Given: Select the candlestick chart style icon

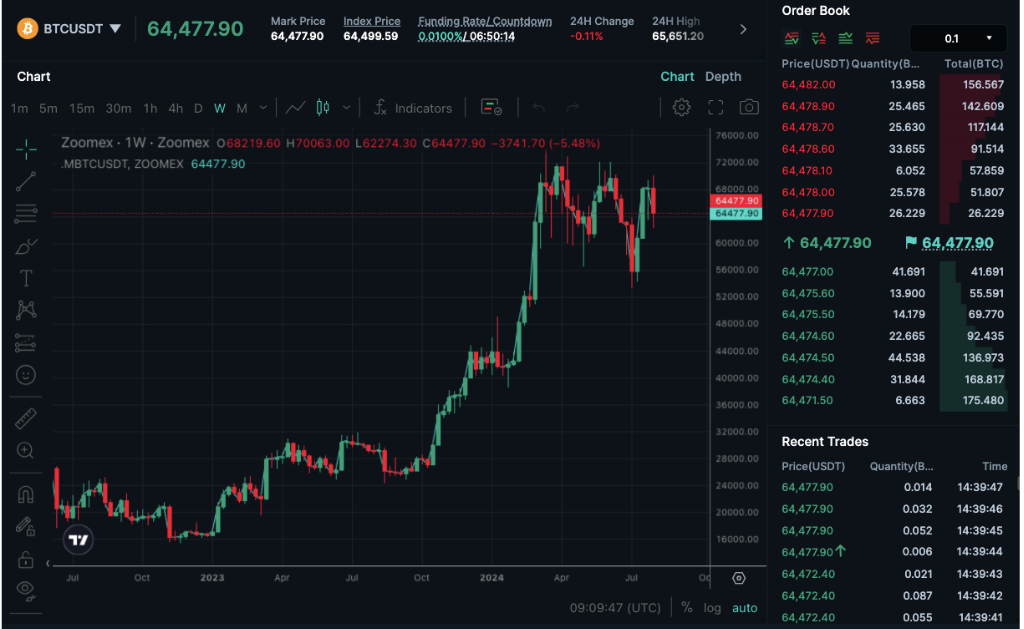Looking at the screenshot, I should coord(323,108).
